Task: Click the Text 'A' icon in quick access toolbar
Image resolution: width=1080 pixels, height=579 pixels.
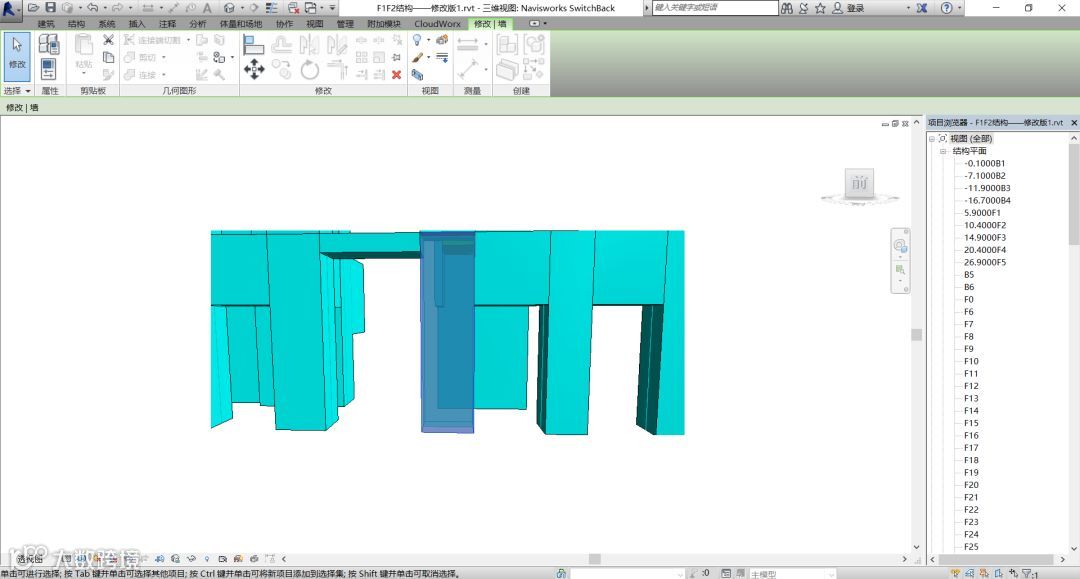Action: click(x=207, y=8)
